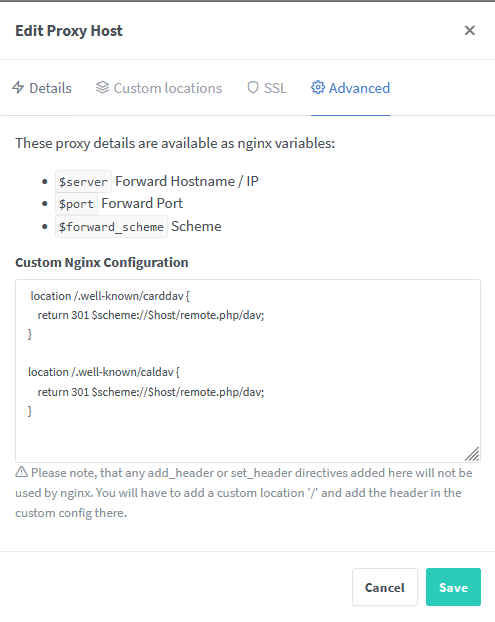The image size is (495, 622).
Task: Switch to the Details tab
Action: click(42, 88)
